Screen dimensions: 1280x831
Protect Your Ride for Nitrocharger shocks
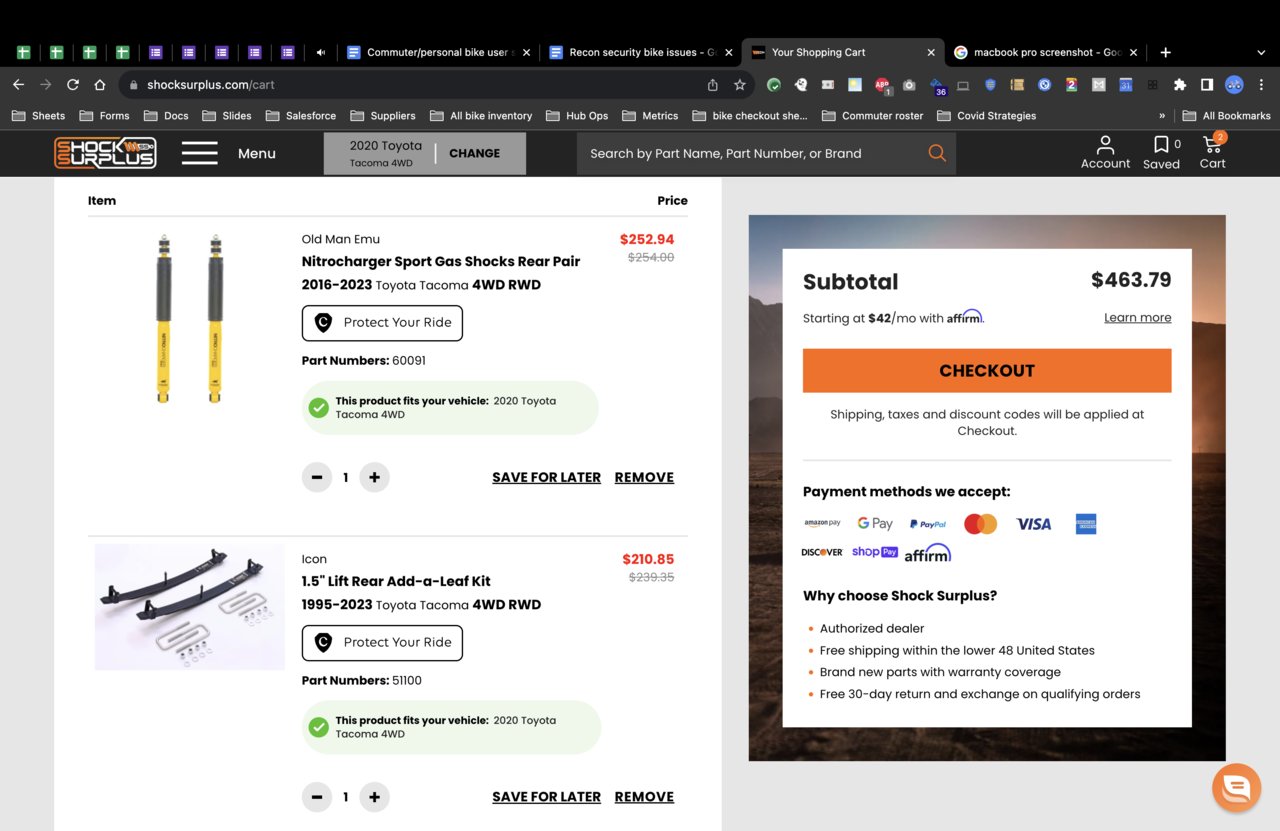pos(382,322)
